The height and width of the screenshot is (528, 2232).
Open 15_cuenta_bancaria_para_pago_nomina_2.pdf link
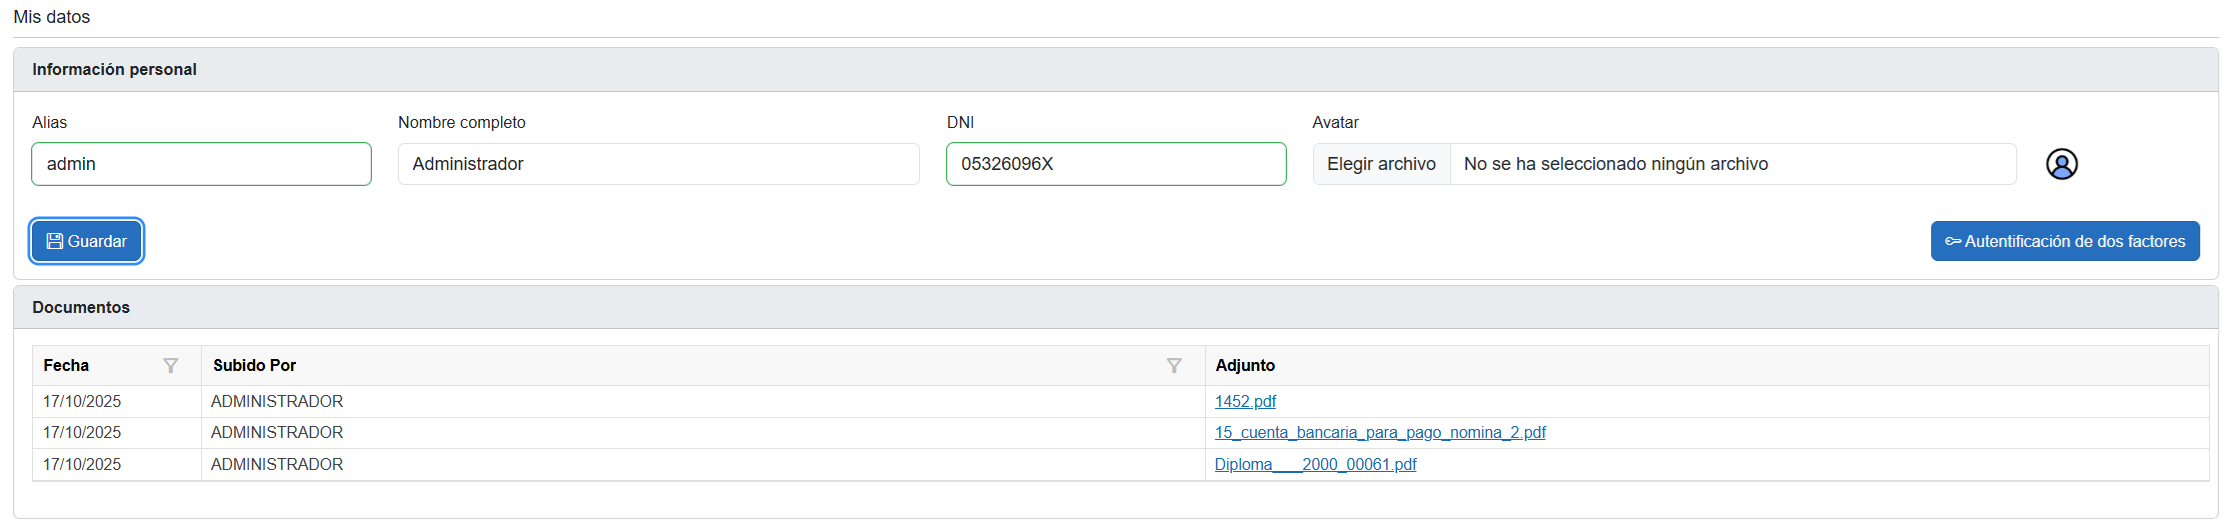pyautogui.click(x=1379, y=432)
